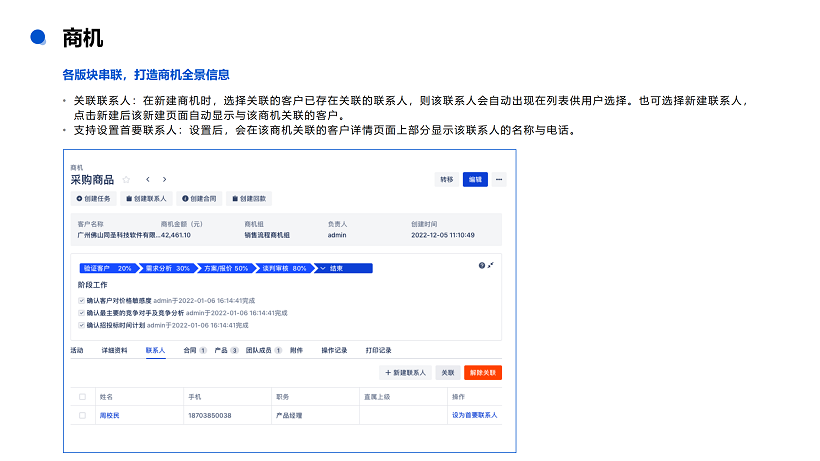Toggle 确认最主要的竞争对手及竞争分析 checkbox
This screenshot has width=820, height=461.
[x=82, y=313]
